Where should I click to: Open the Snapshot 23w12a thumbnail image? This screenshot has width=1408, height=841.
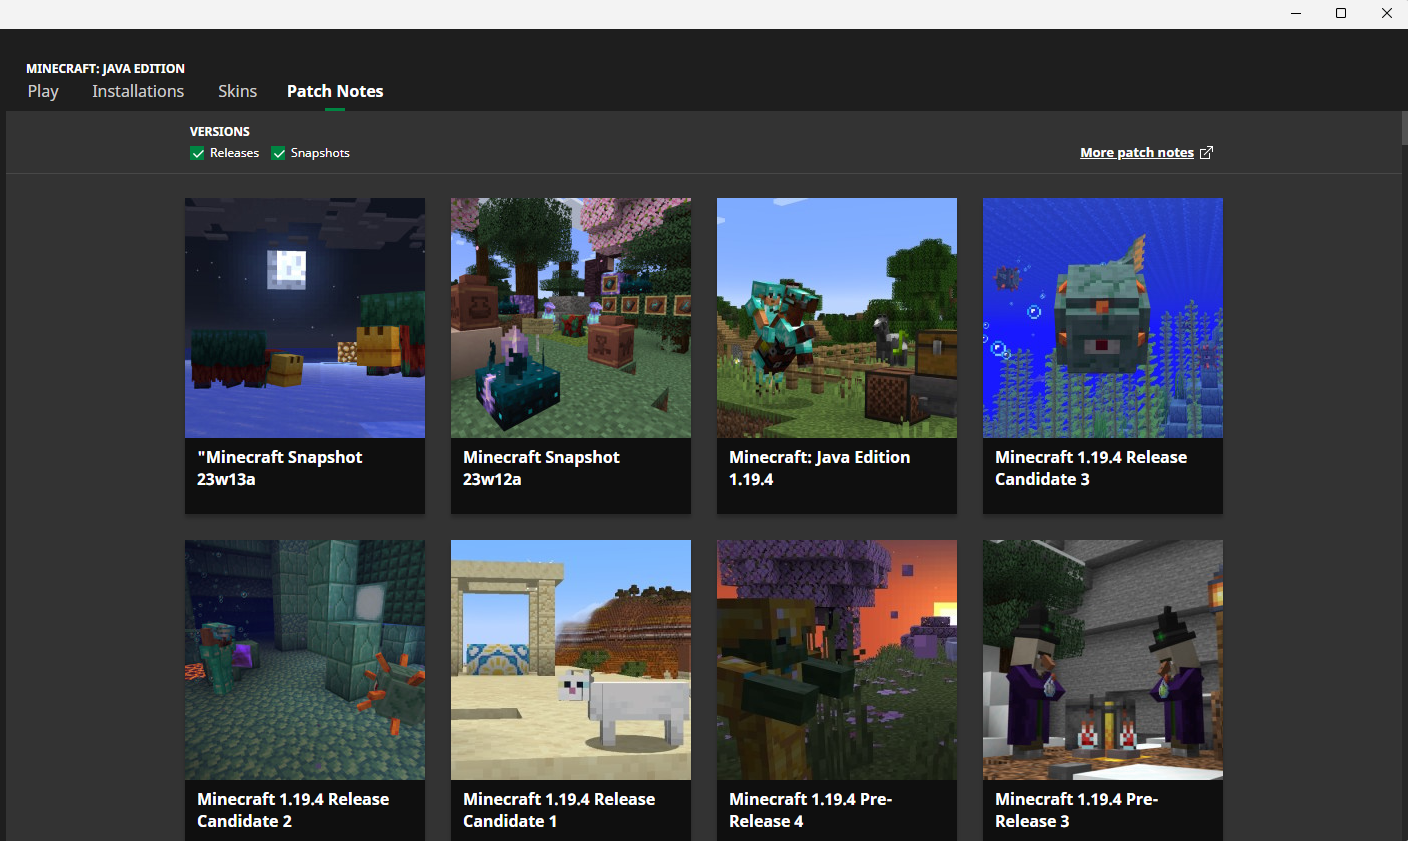pyautogui.click(x=571, y=318)
